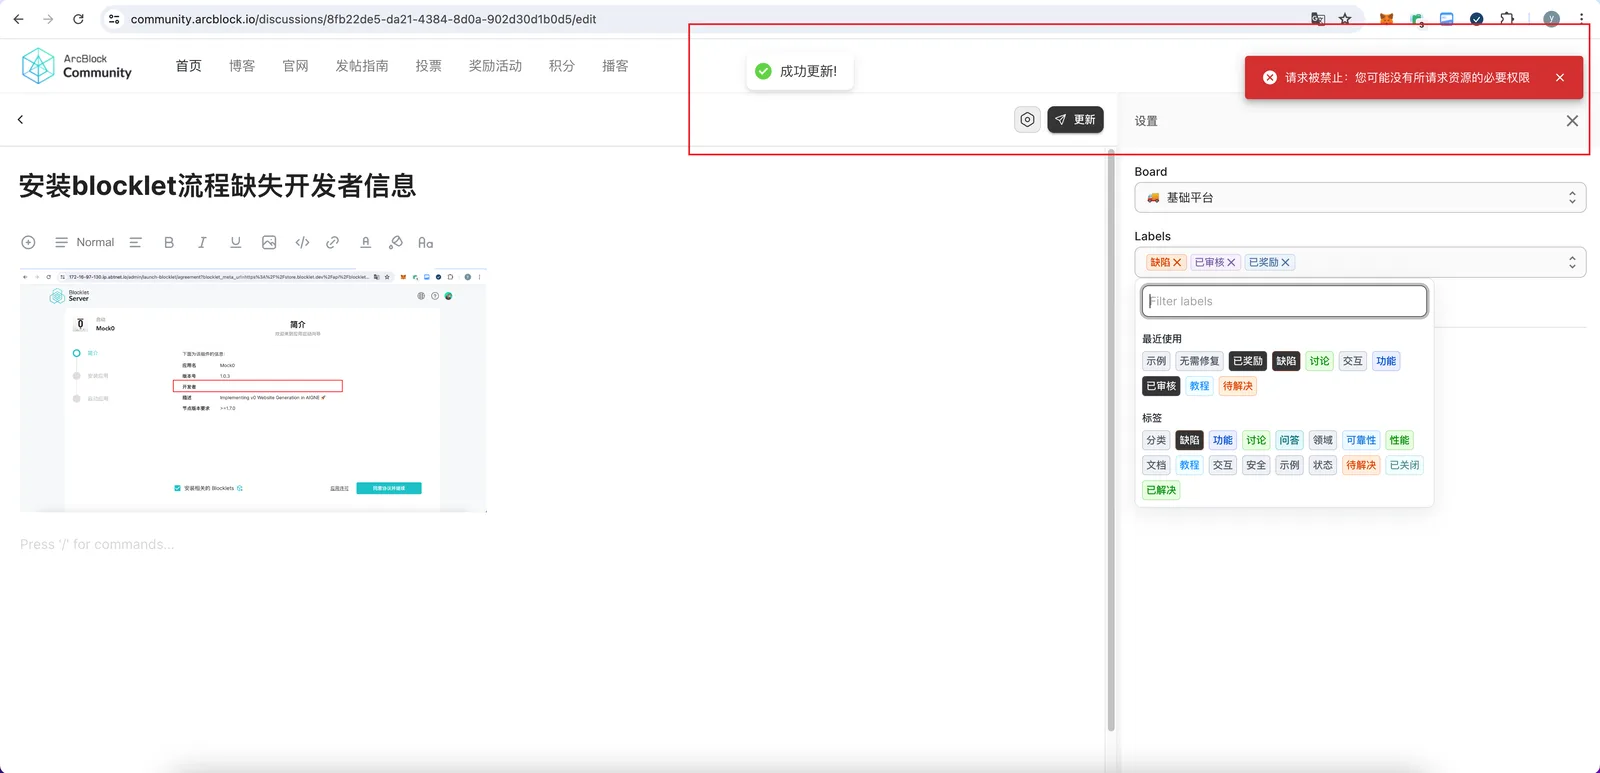1600x773 pixels.
Task: Toggle bold formatting
Action: 169,242
